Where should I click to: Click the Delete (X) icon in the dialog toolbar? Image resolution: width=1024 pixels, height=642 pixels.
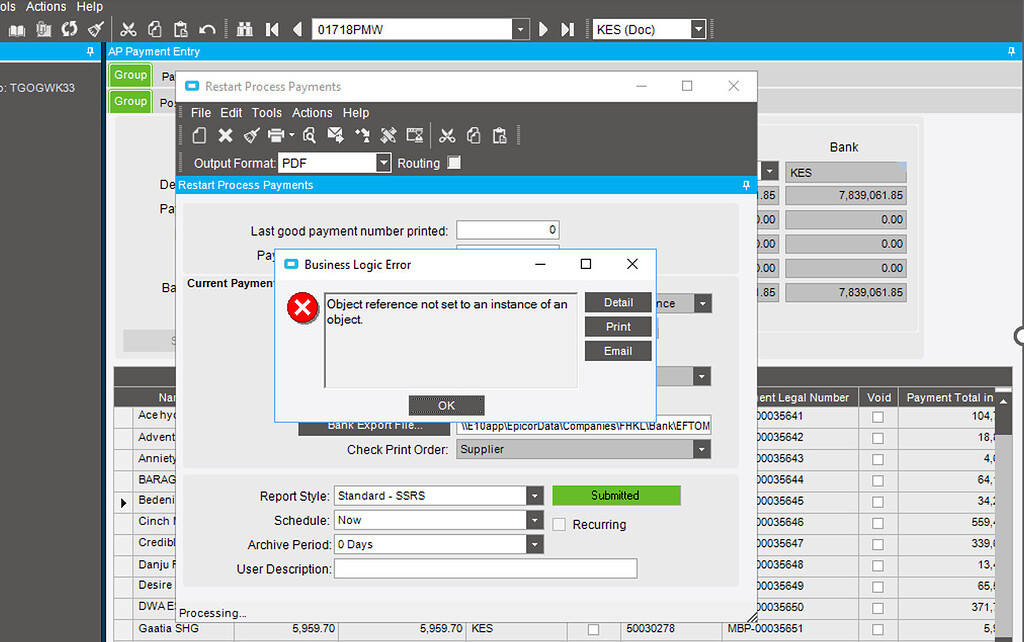click(224, 135)
